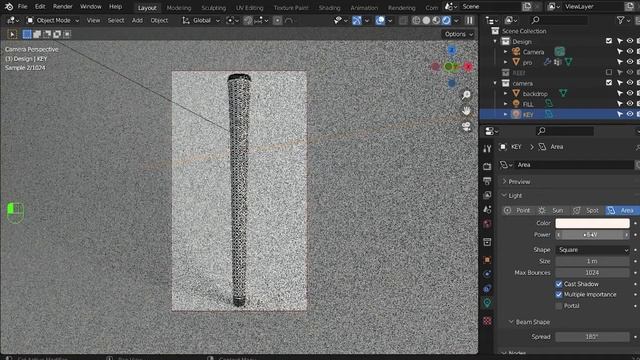Select the FILL light in outliner
640x360 pixels.
(x=528, y=104)
